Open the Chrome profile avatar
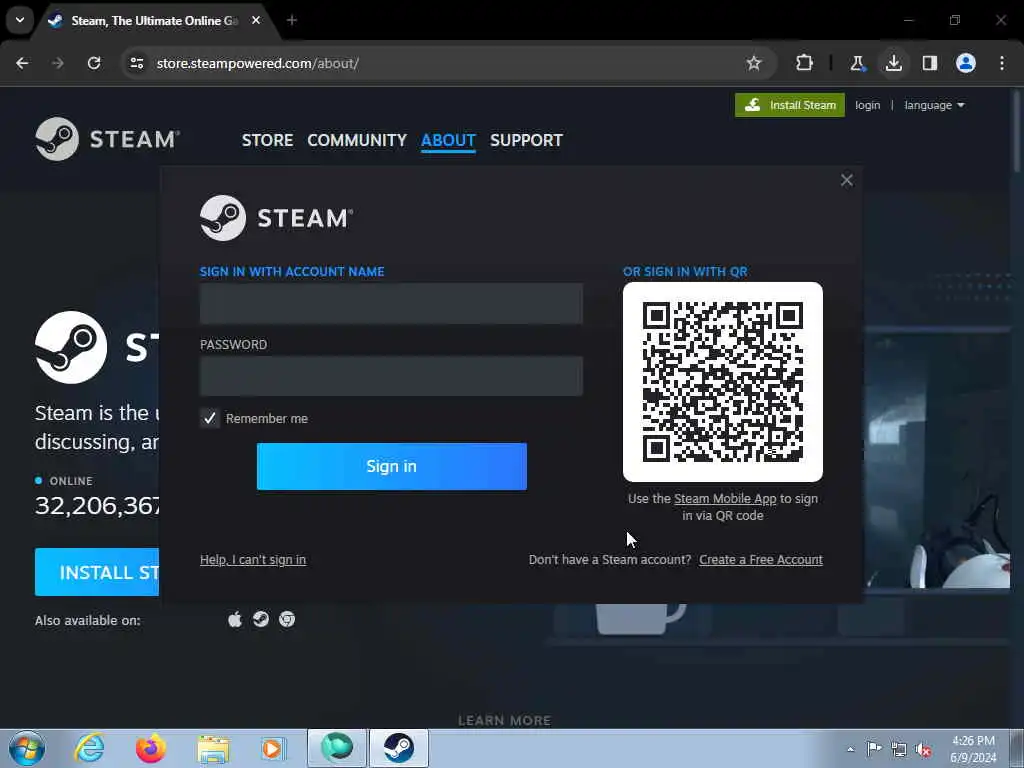 (966, 63)
